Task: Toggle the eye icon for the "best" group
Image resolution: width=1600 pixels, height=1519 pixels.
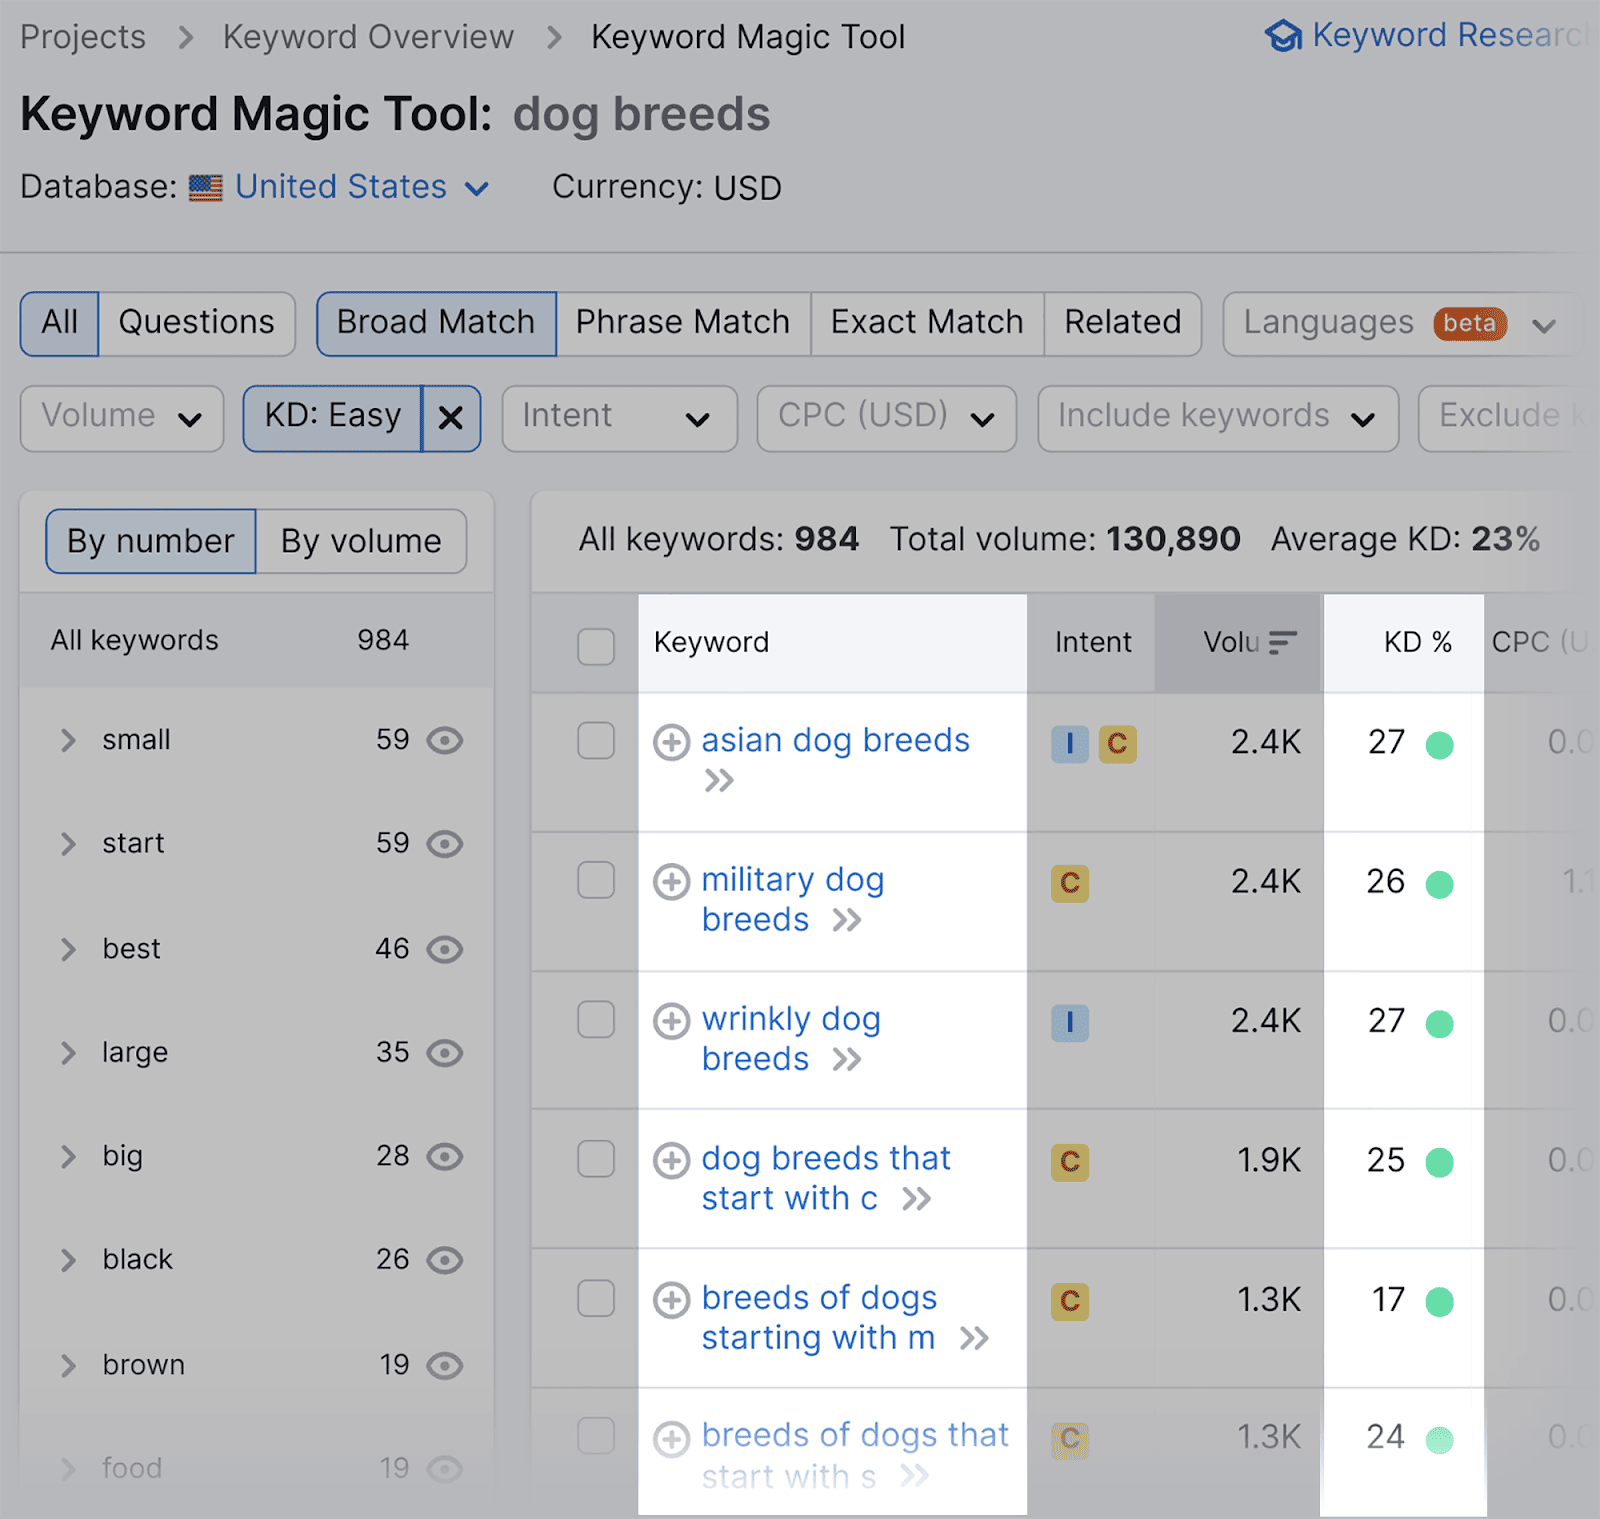Action: pyautogui.click(x=445, y=949)
